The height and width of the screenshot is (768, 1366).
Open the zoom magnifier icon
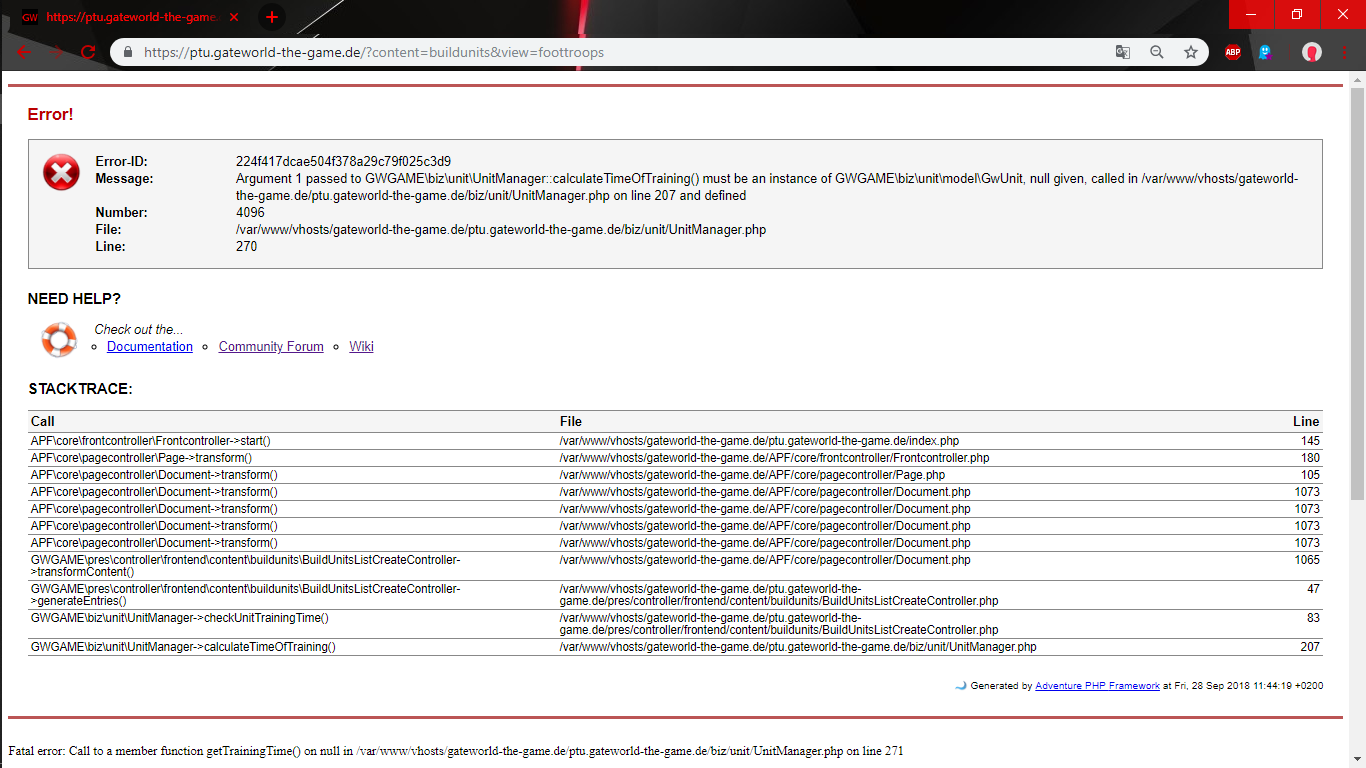pyautogui.click(x=1157, y=52)
